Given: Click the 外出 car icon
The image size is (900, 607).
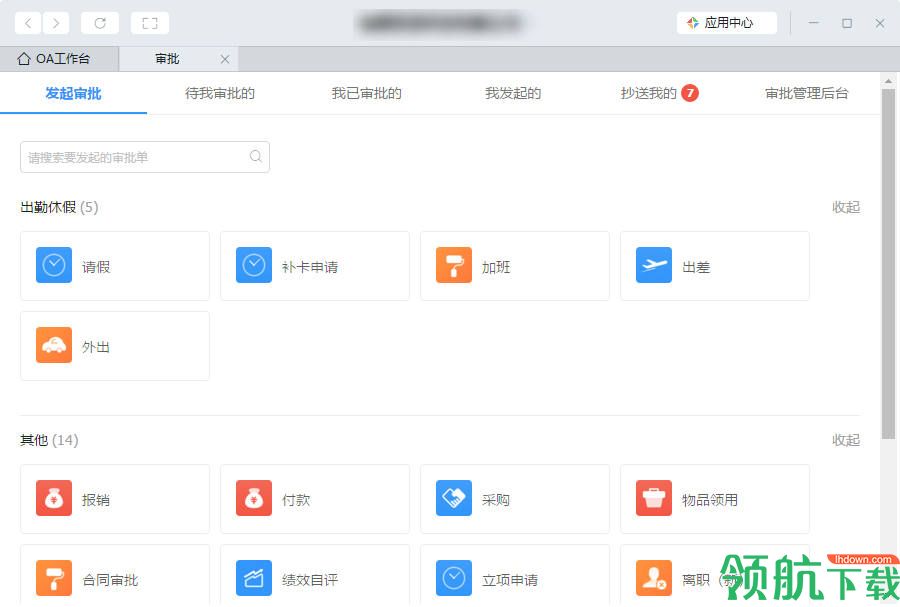Looking at the screenshot, I should (x=54, y=345).
